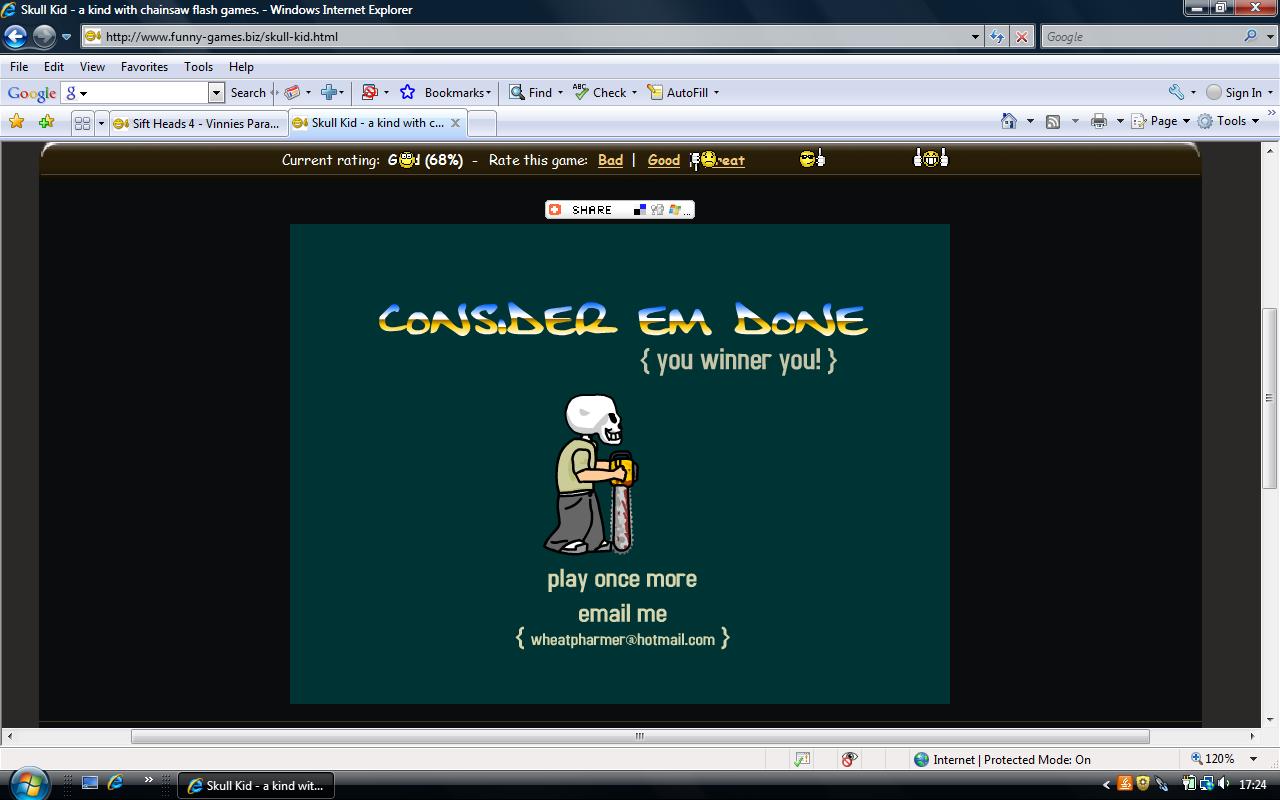Click play once more
The image size is (1280, 800).
[x=621, y=578]
